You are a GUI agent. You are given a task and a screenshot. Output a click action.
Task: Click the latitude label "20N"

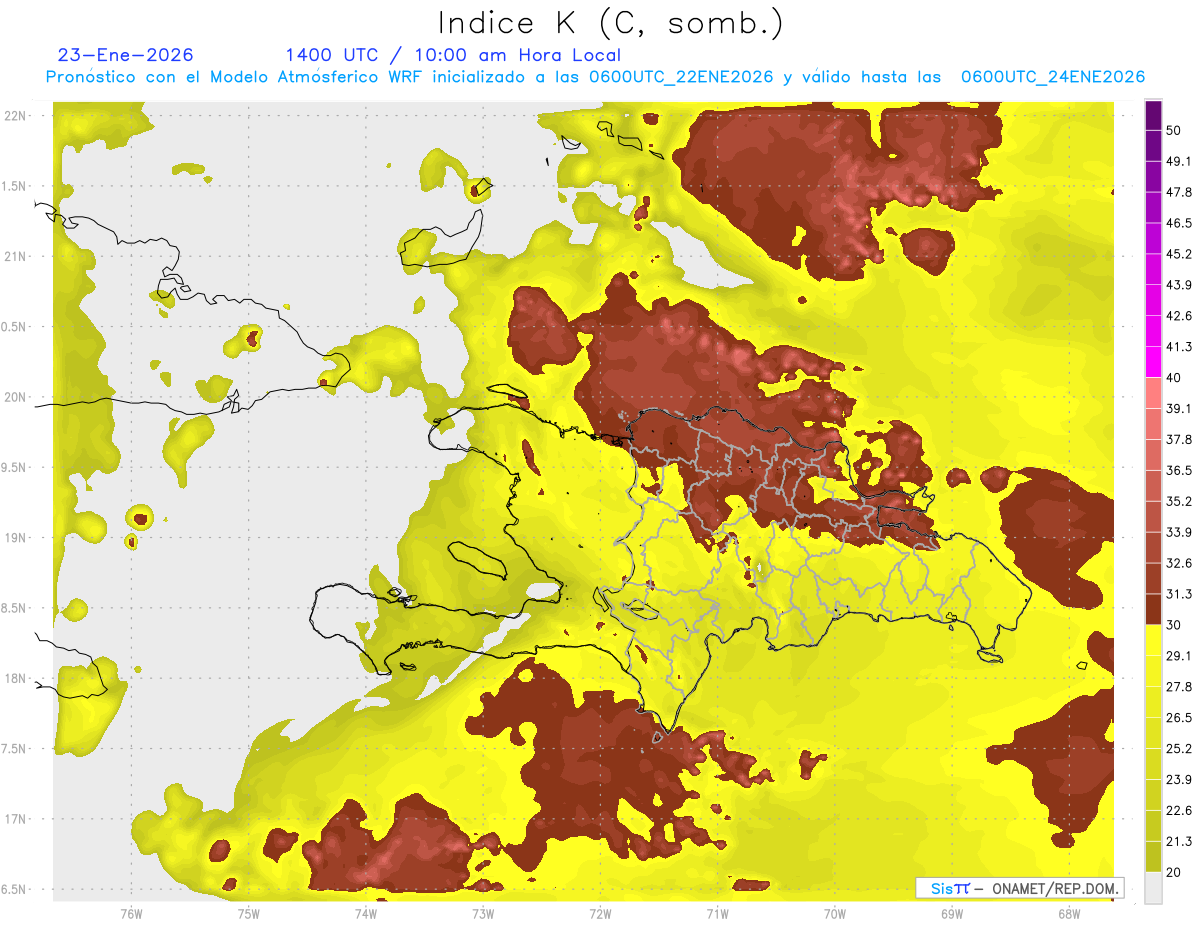coord(15,398)
